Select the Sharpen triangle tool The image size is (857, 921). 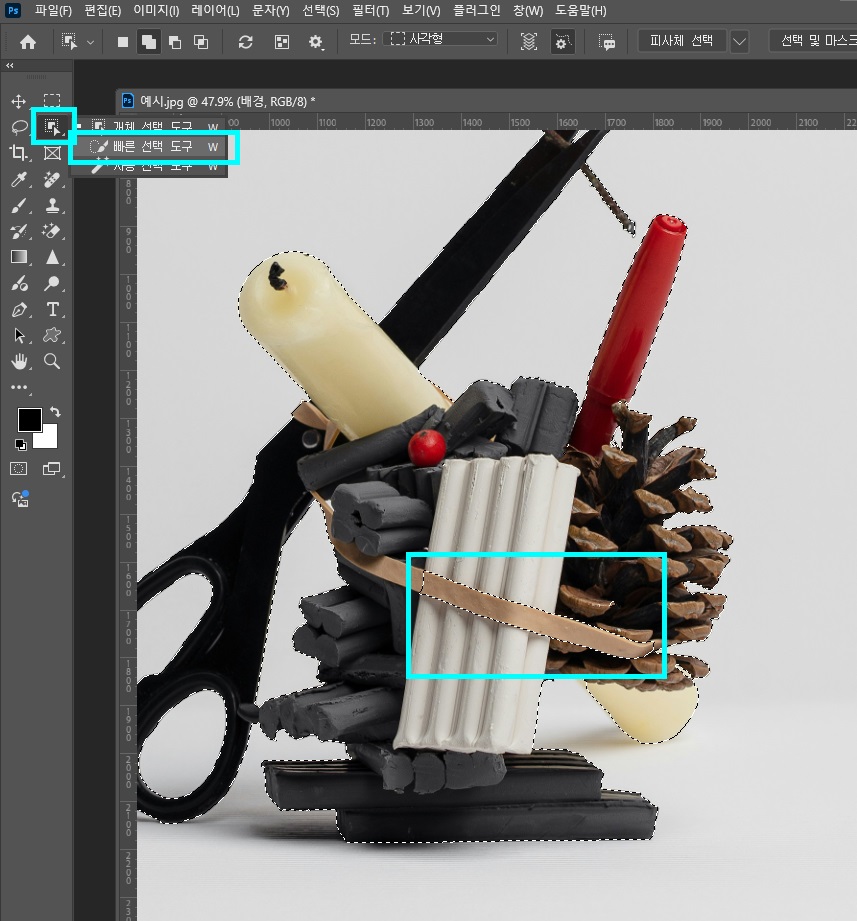coord(52,257)
